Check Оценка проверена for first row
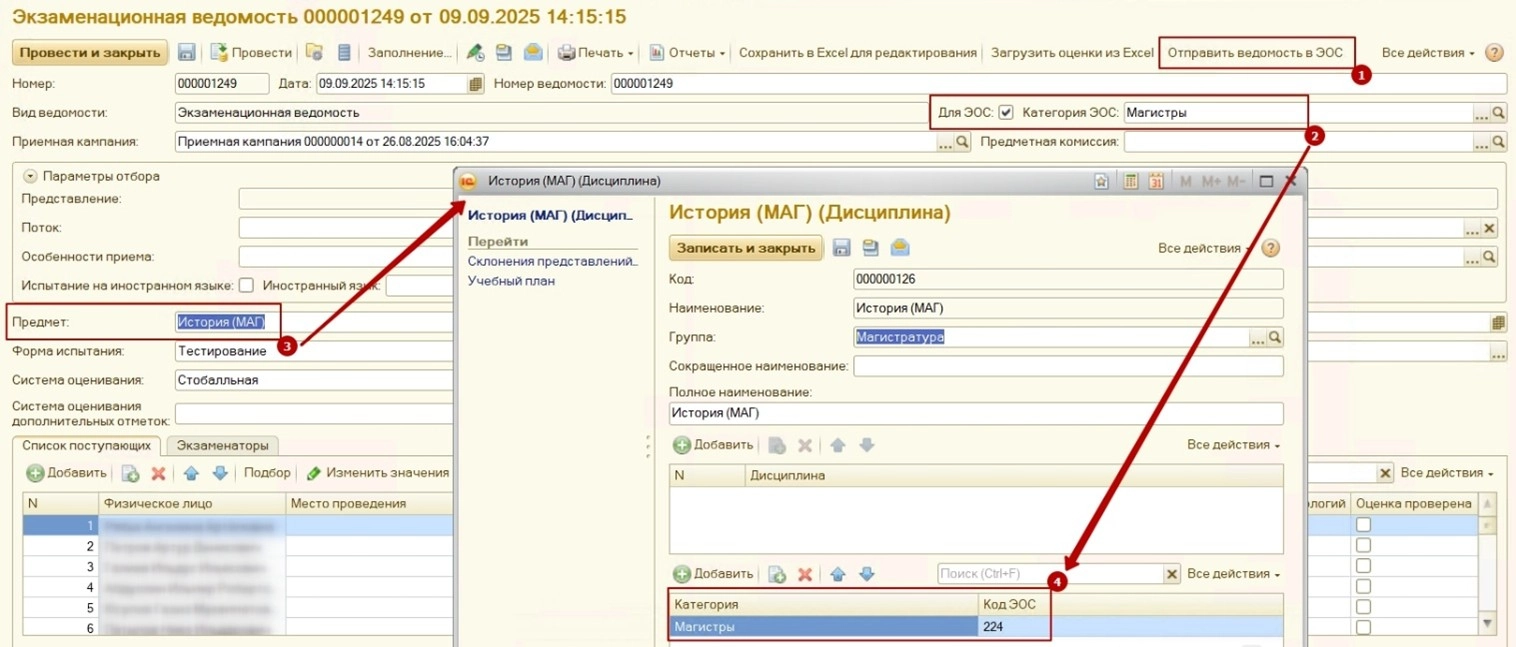This screenshot has height=647, width=1516. click(1362, 525)
